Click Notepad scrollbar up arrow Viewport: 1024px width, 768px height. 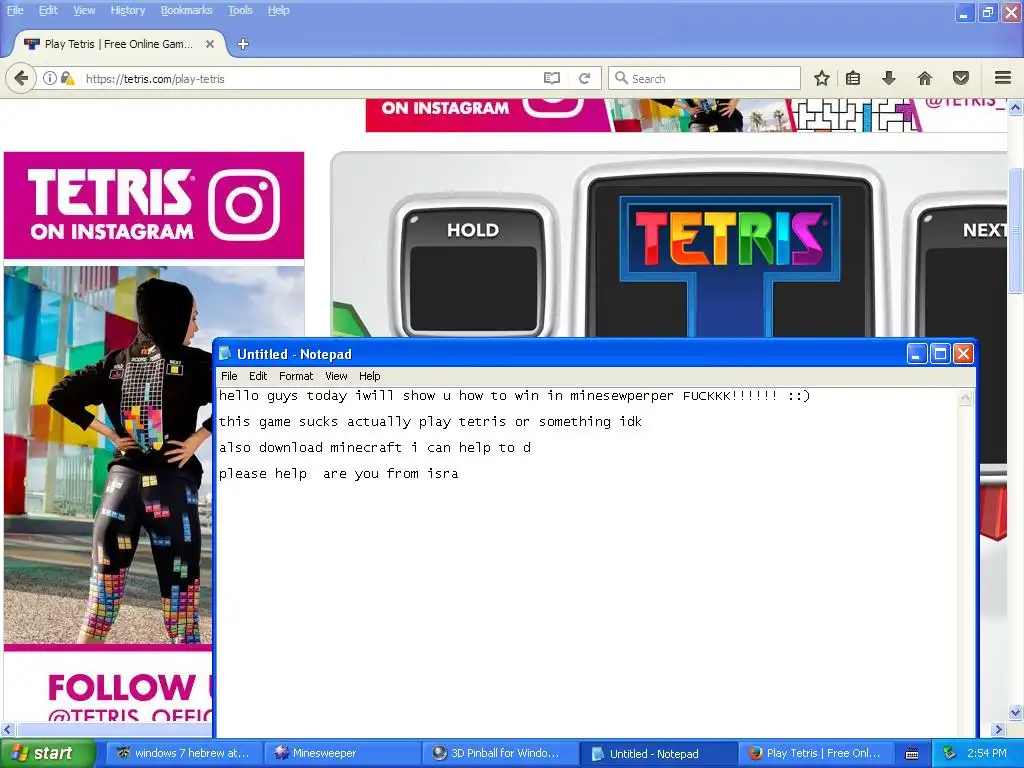click(x=965, y=397)
